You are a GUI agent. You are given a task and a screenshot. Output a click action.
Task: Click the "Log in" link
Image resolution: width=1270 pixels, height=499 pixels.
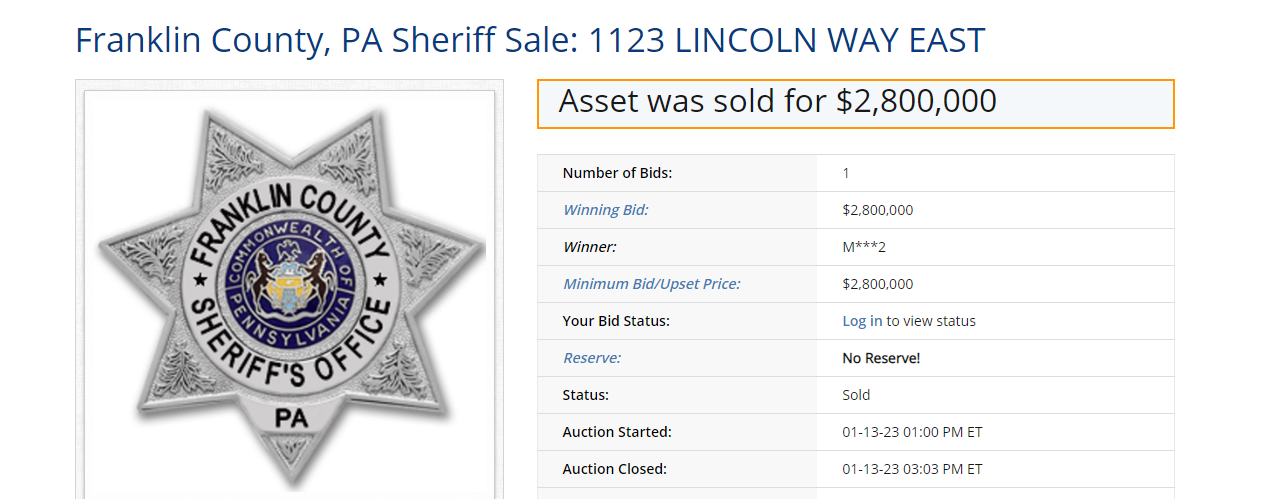click(x=862, y=321)
